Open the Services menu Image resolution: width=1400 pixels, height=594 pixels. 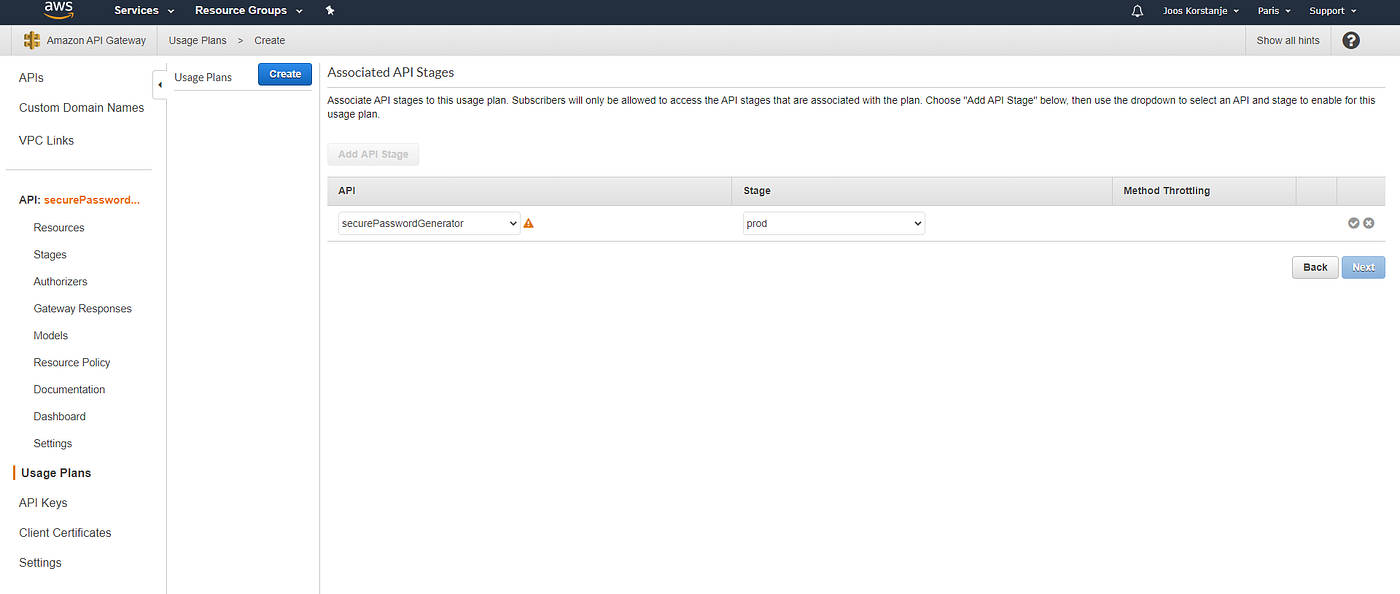tap(144, 11)
